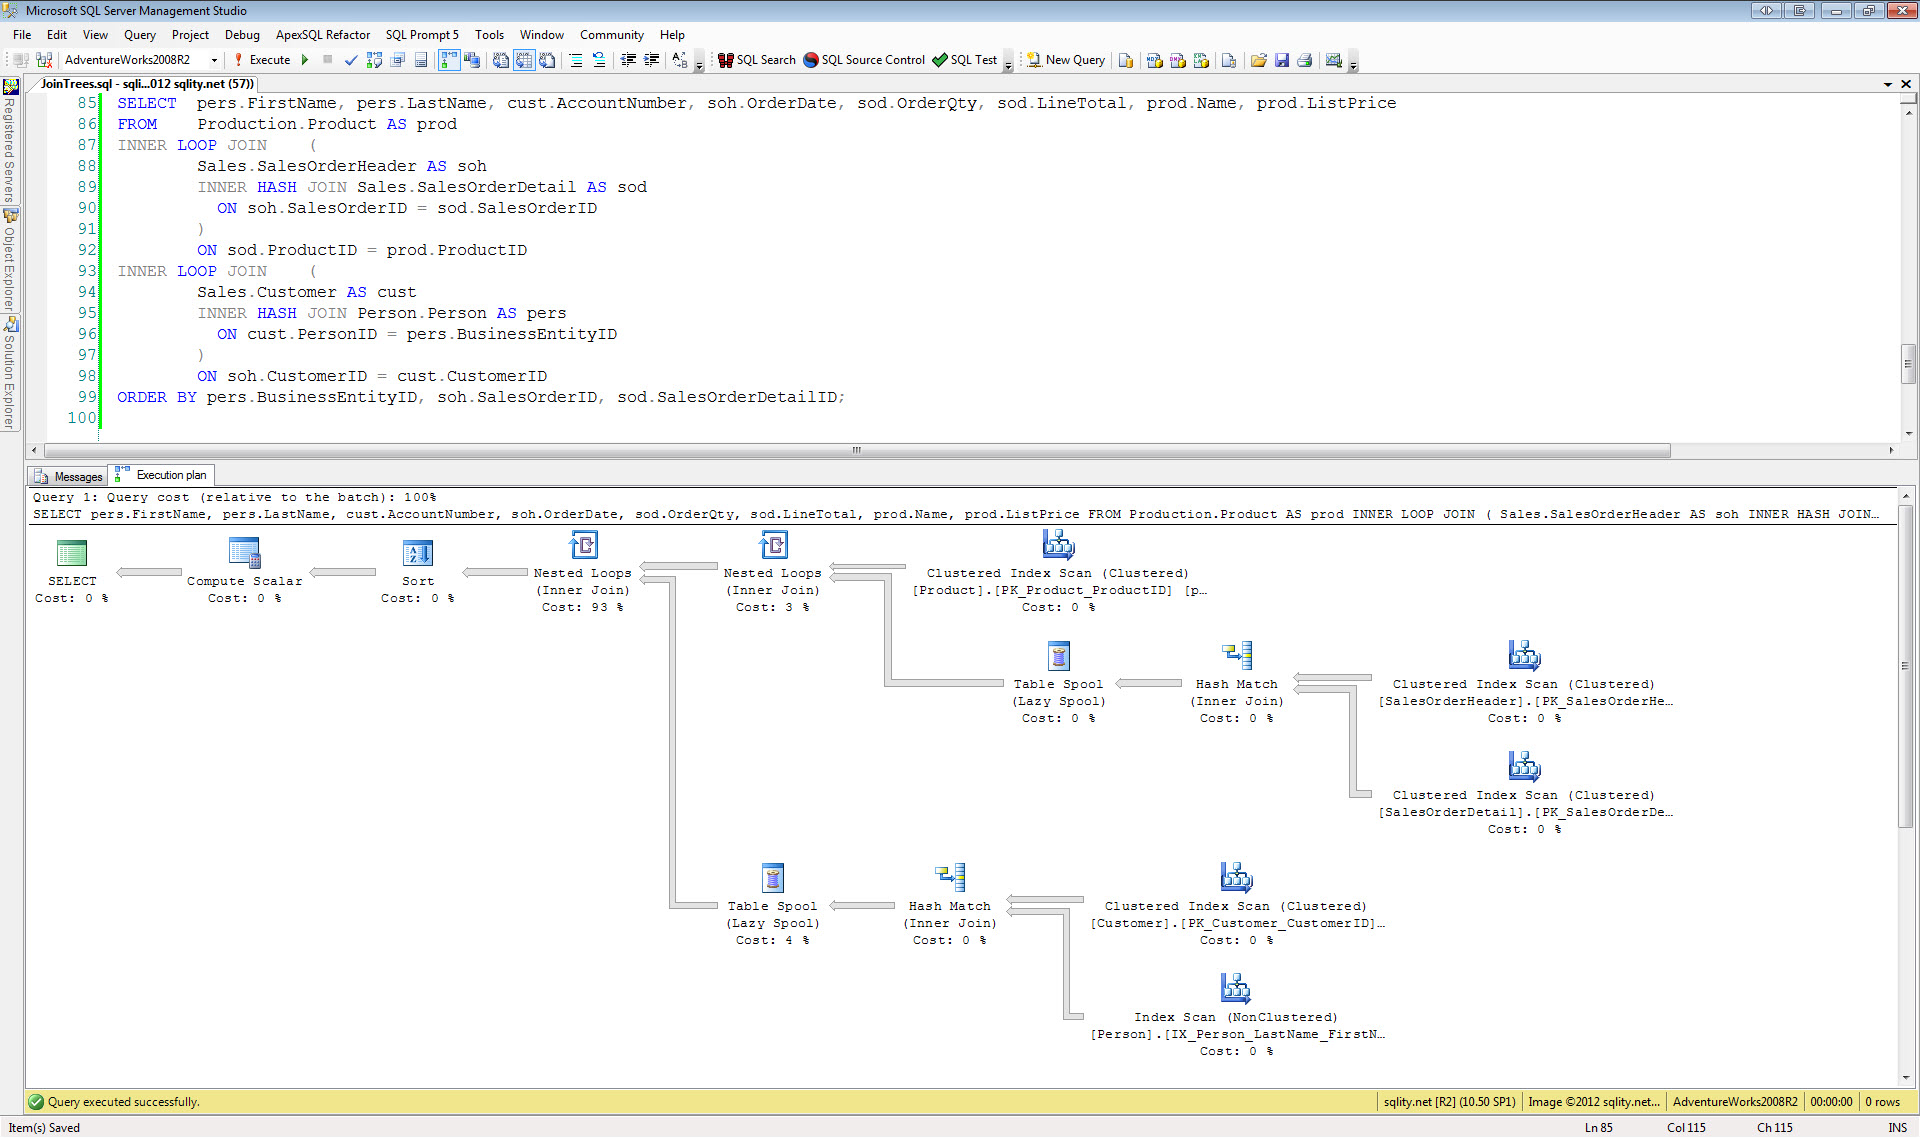Click the Execute query button
1920x1138 pixels.
pyautogui.click(x=262, y=60)
